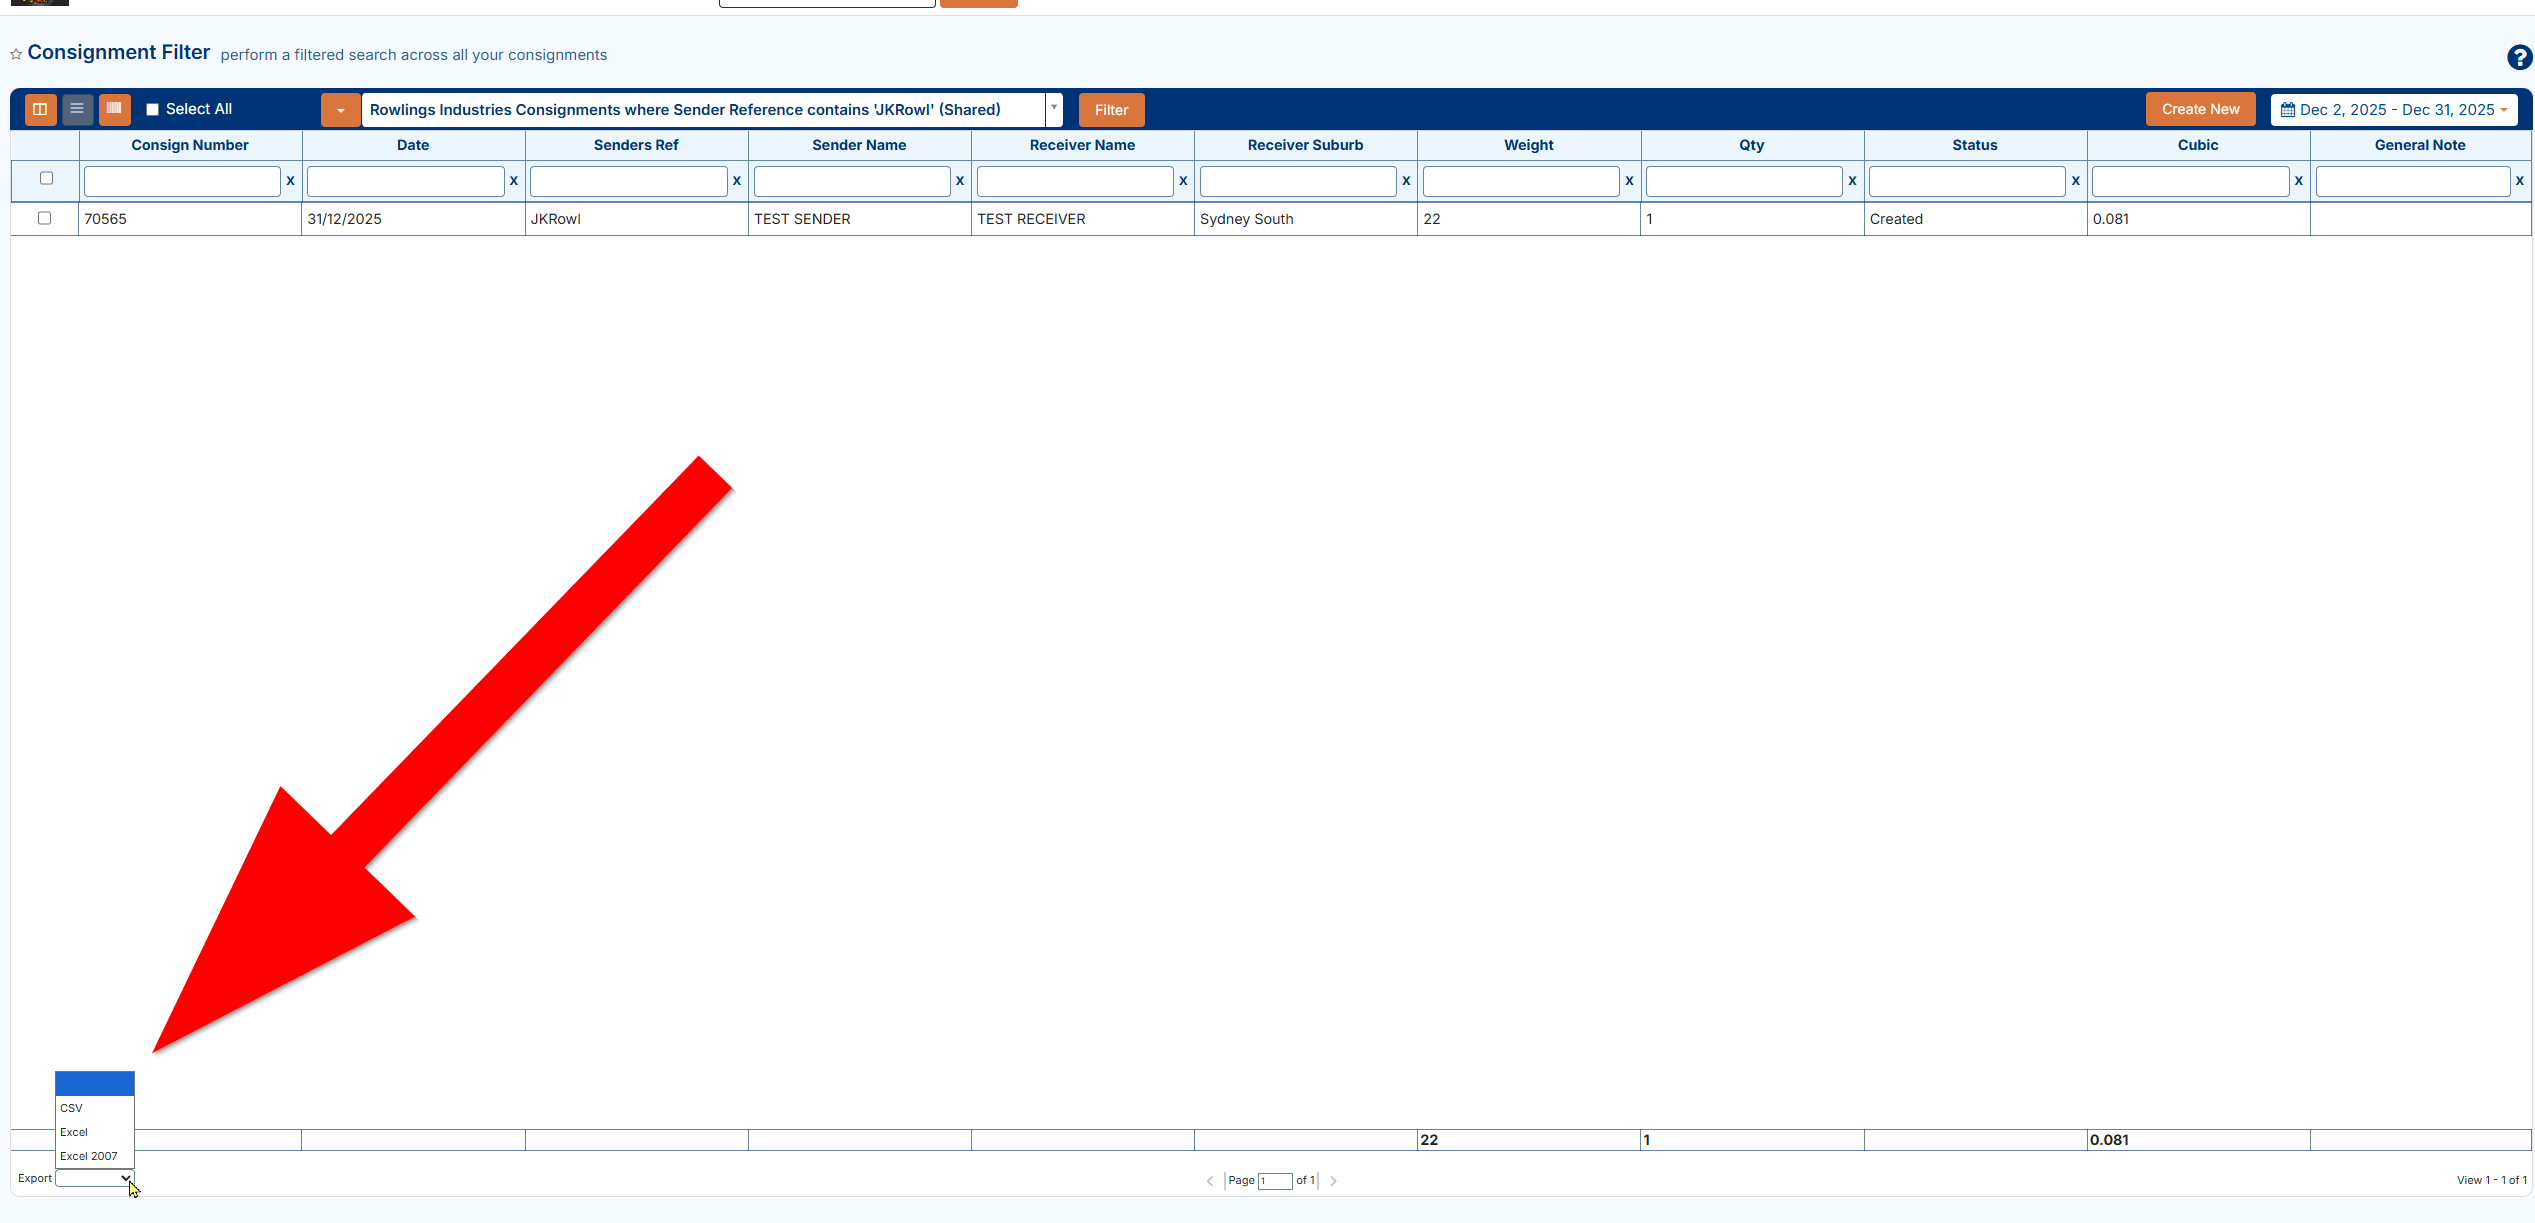
Task: Go to the next page arrow
Action: pos(1333,1181)
